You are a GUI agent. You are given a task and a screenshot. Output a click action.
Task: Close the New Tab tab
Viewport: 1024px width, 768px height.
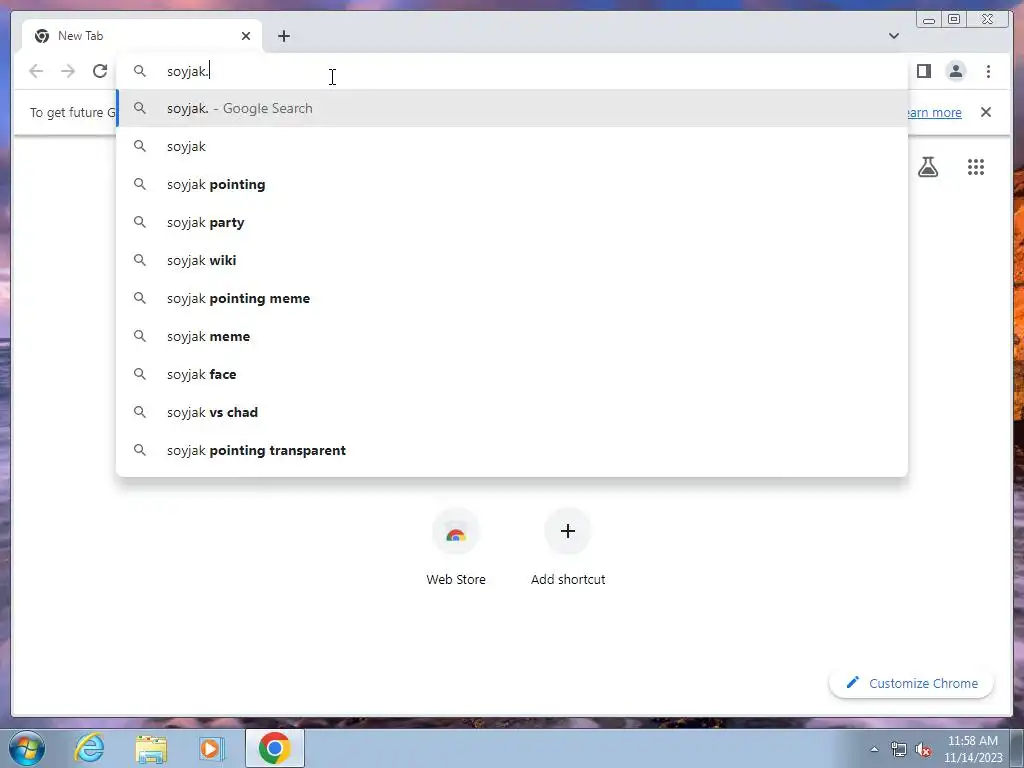point(246,36)
